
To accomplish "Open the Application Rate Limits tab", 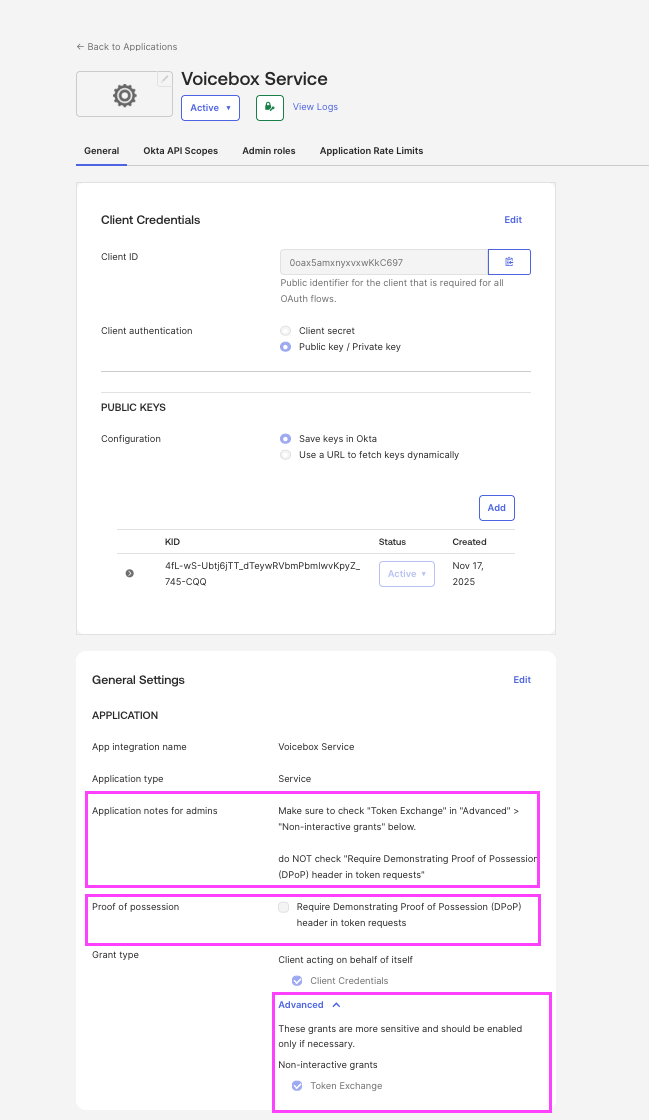I will [x=371, y=151].
